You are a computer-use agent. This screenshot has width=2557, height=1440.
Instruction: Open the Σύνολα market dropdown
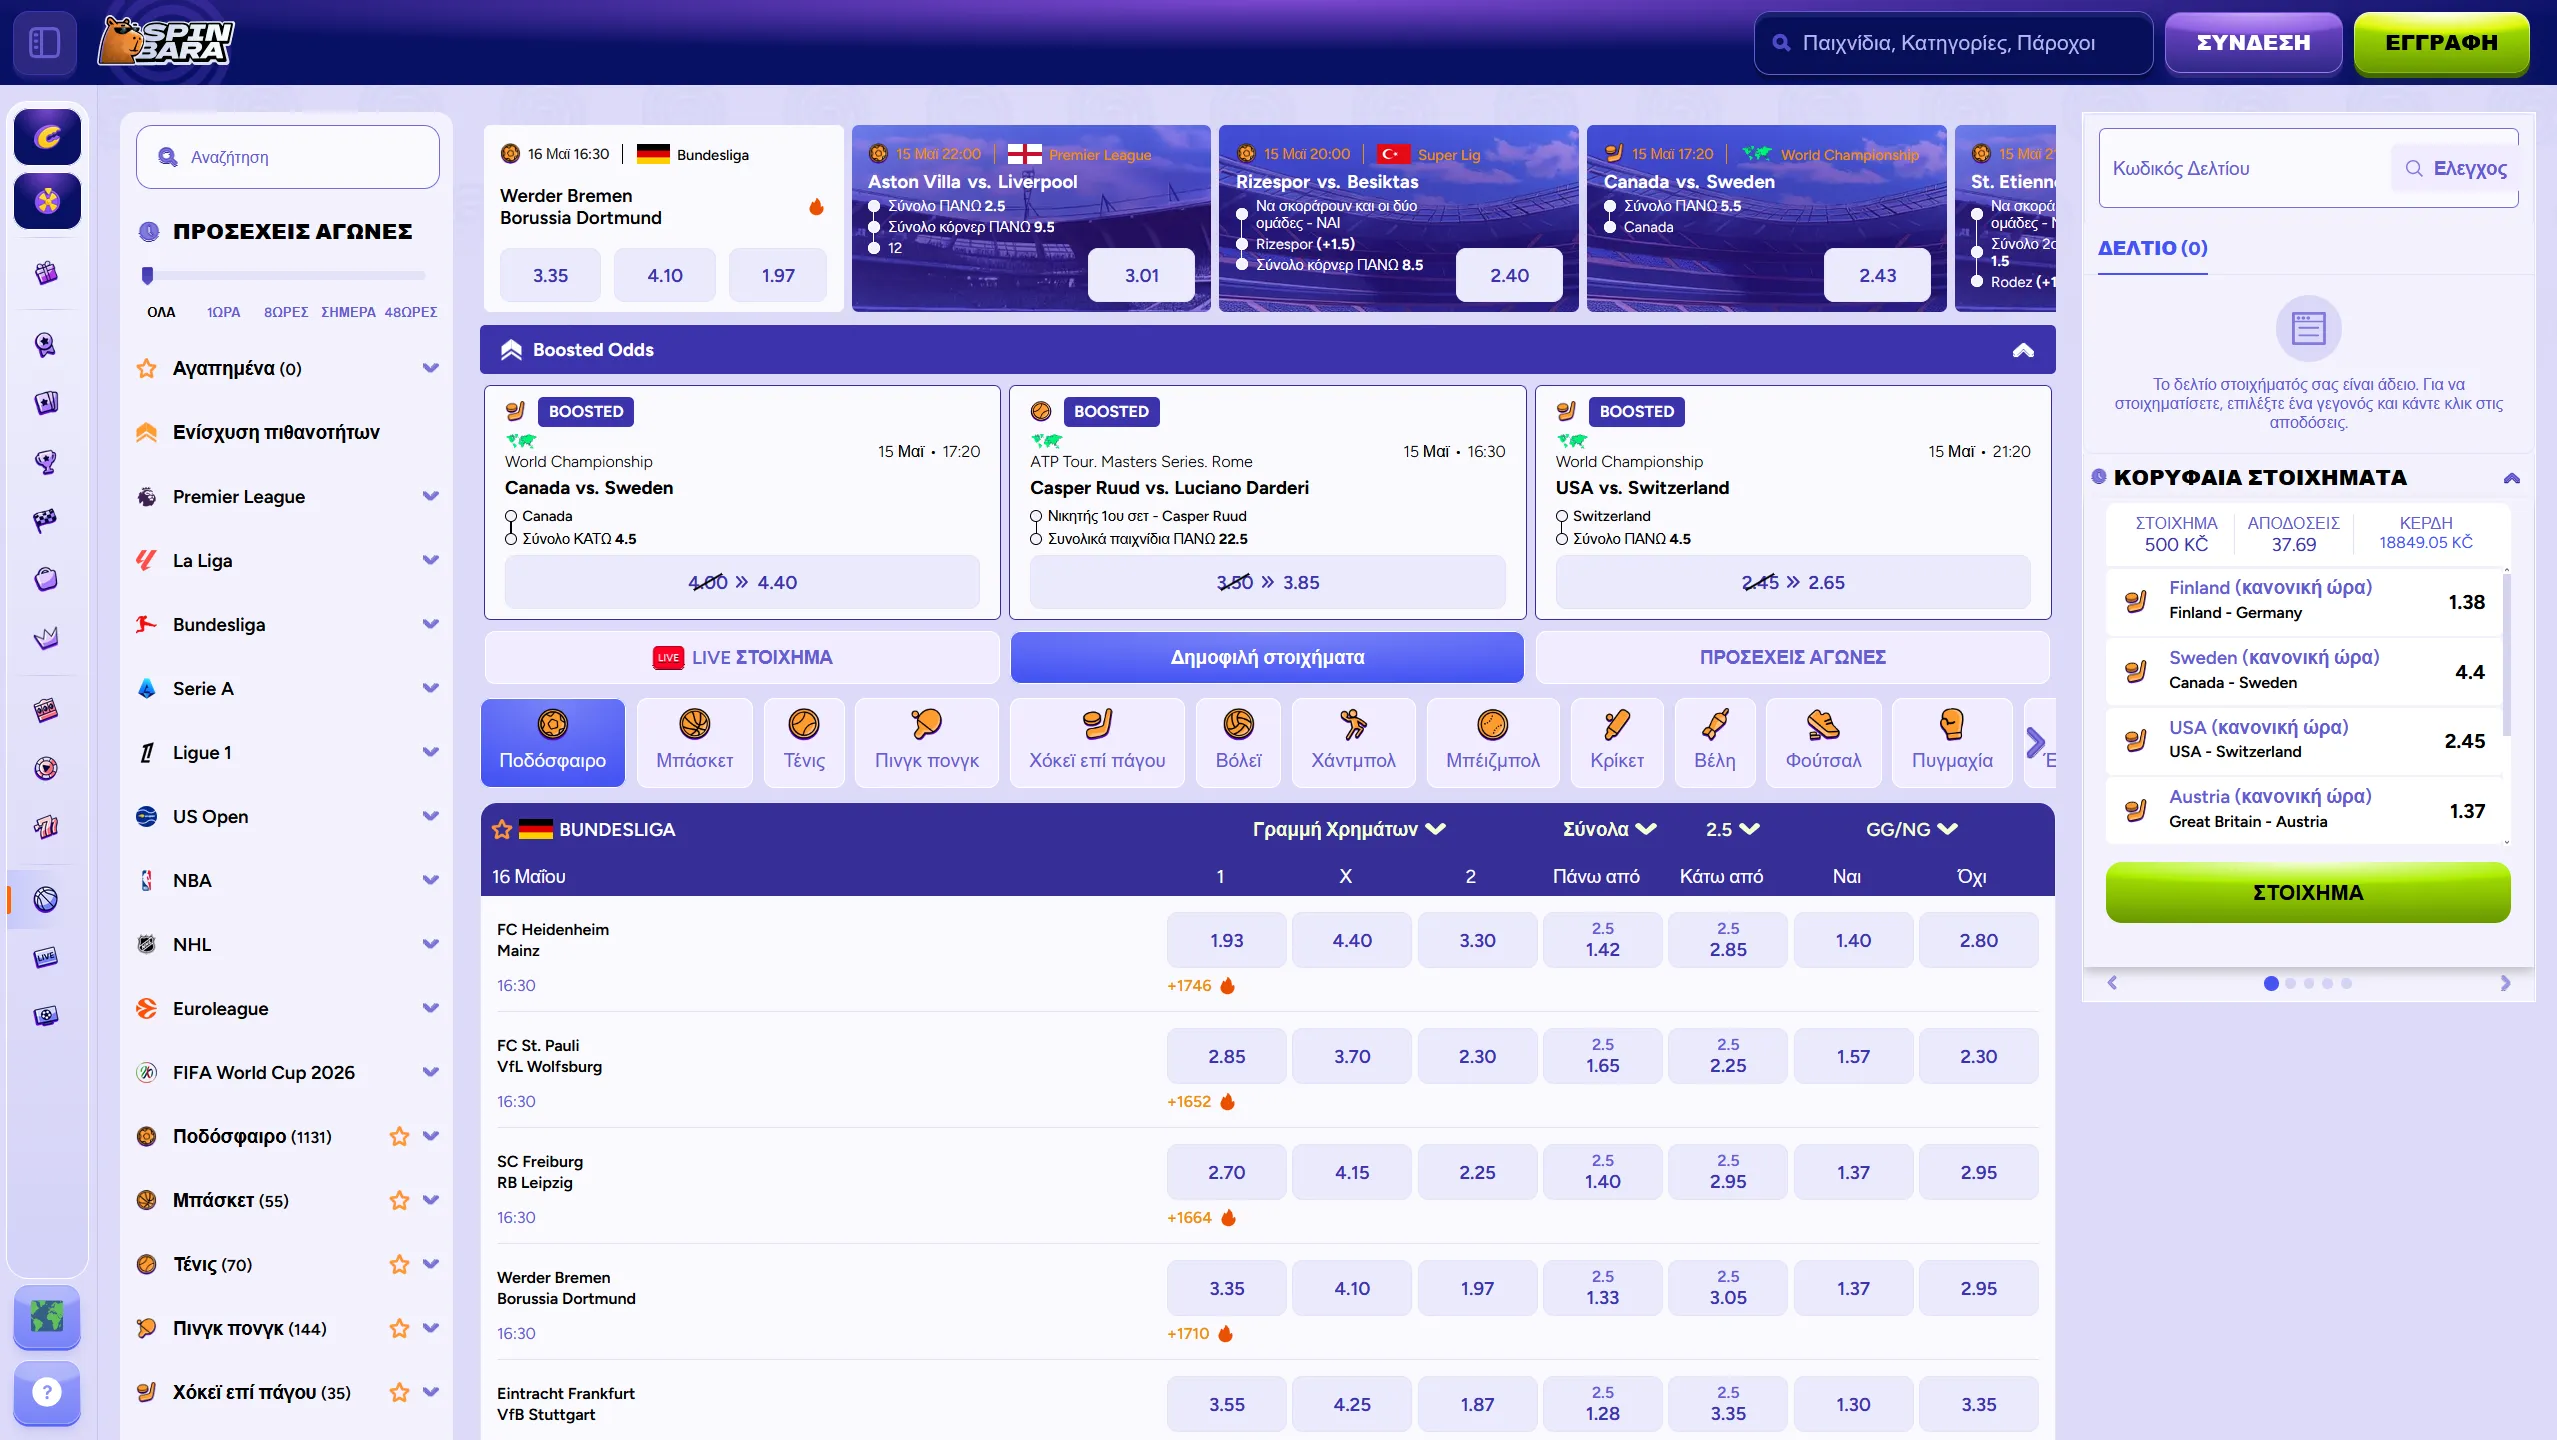(x=1610, y=829)
